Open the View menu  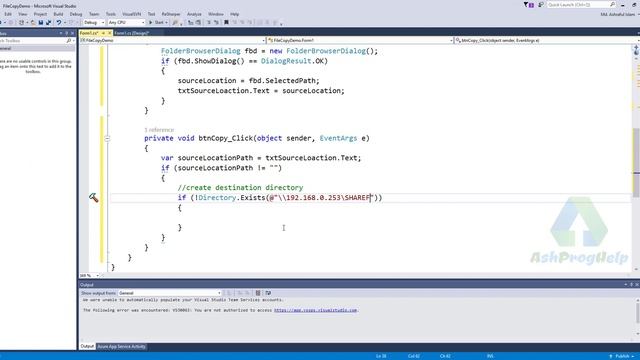coord(22,14)
